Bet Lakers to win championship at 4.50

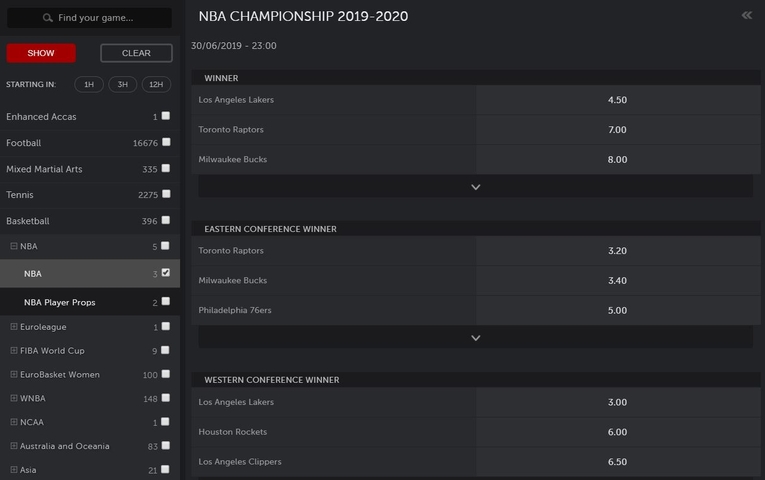(x=618, y=100)
